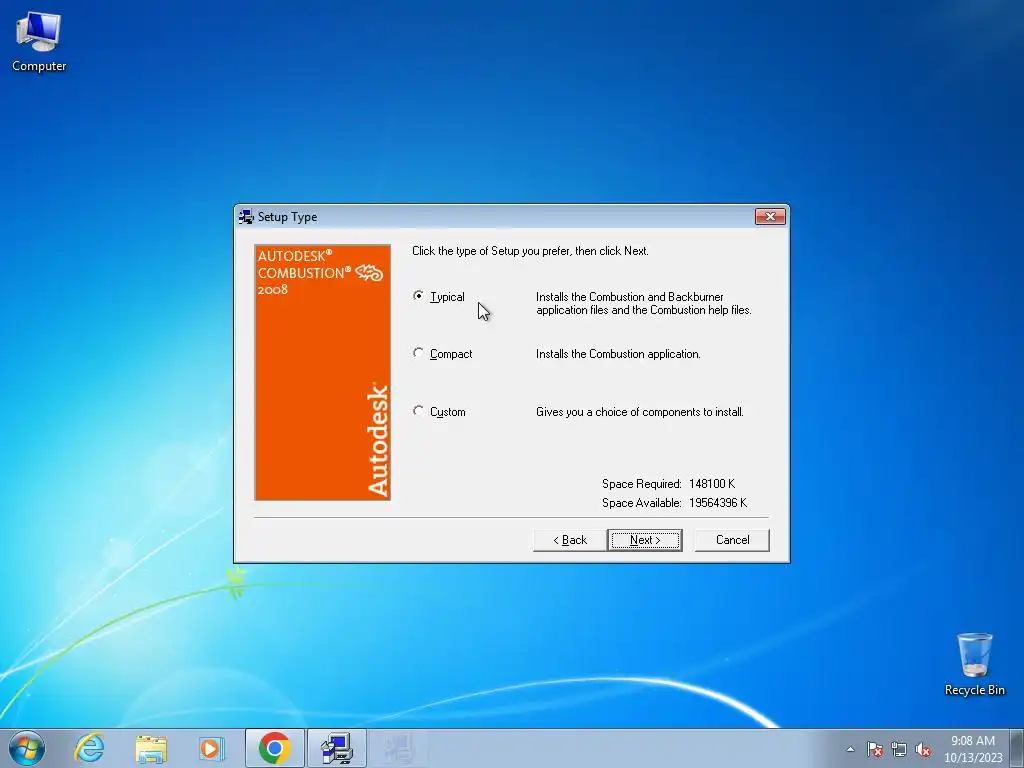The image size is (1024, 768).
Task: Click the Setup Type title bar installer icon
Action: [246, 217]
